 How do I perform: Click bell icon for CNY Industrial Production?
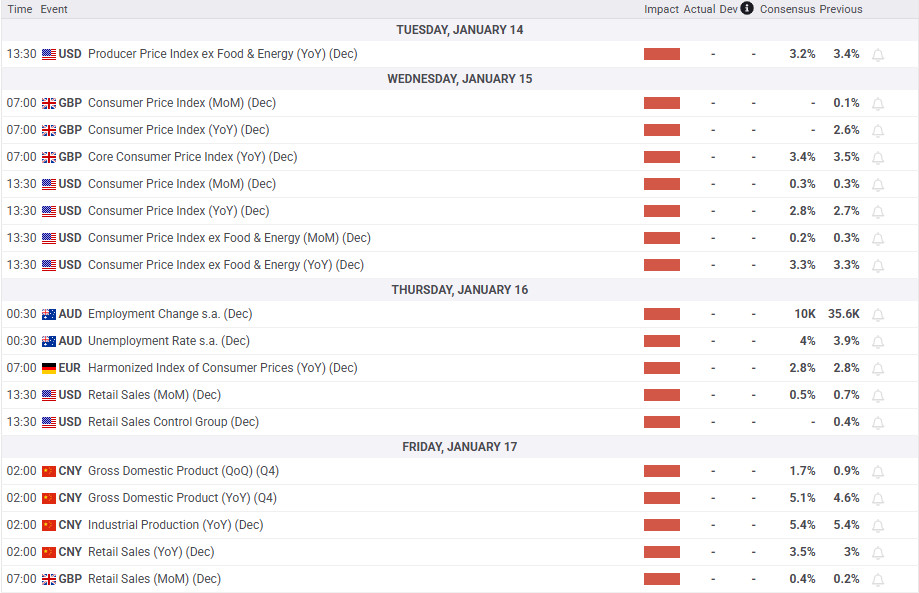[878, 525]
